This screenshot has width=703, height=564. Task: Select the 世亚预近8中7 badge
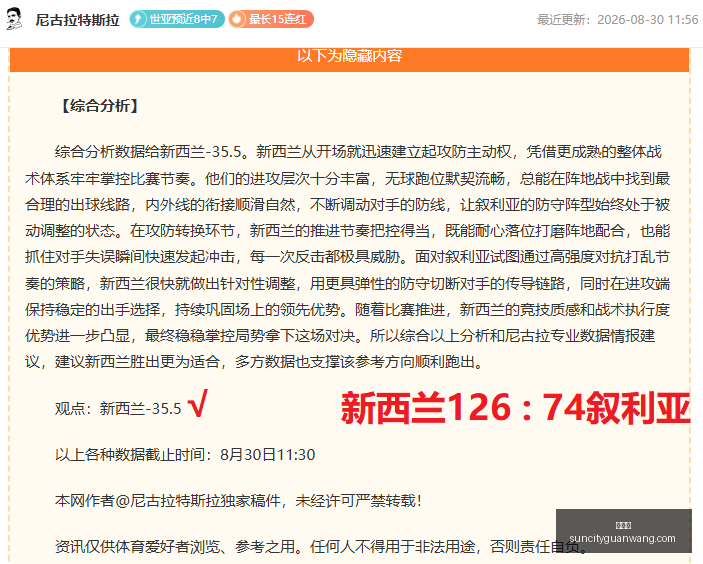tap(177, 19)
